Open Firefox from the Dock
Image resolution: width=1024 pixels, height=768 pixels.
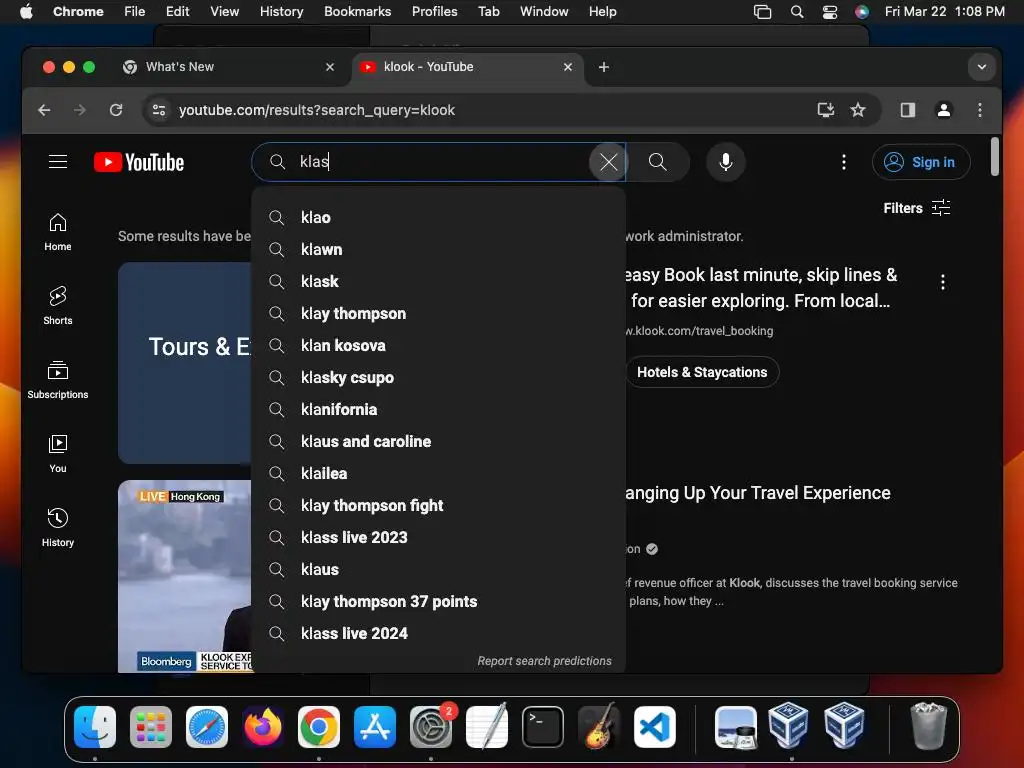pyautogui.click(x=263, y=726)
